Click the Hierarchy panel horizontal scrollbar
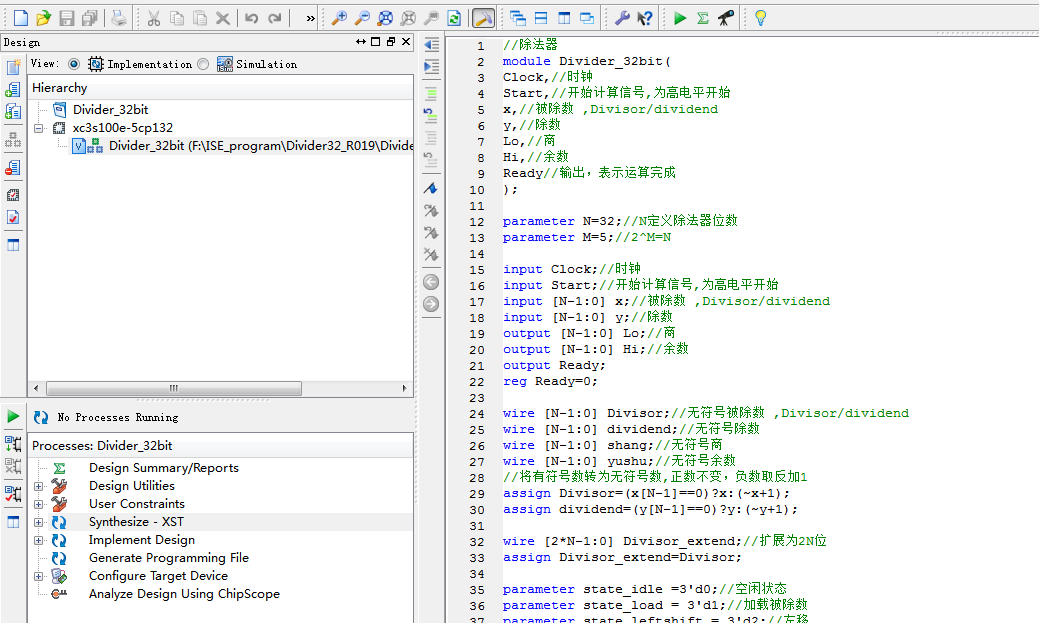The image size is (1039, 623). point(173,389)
